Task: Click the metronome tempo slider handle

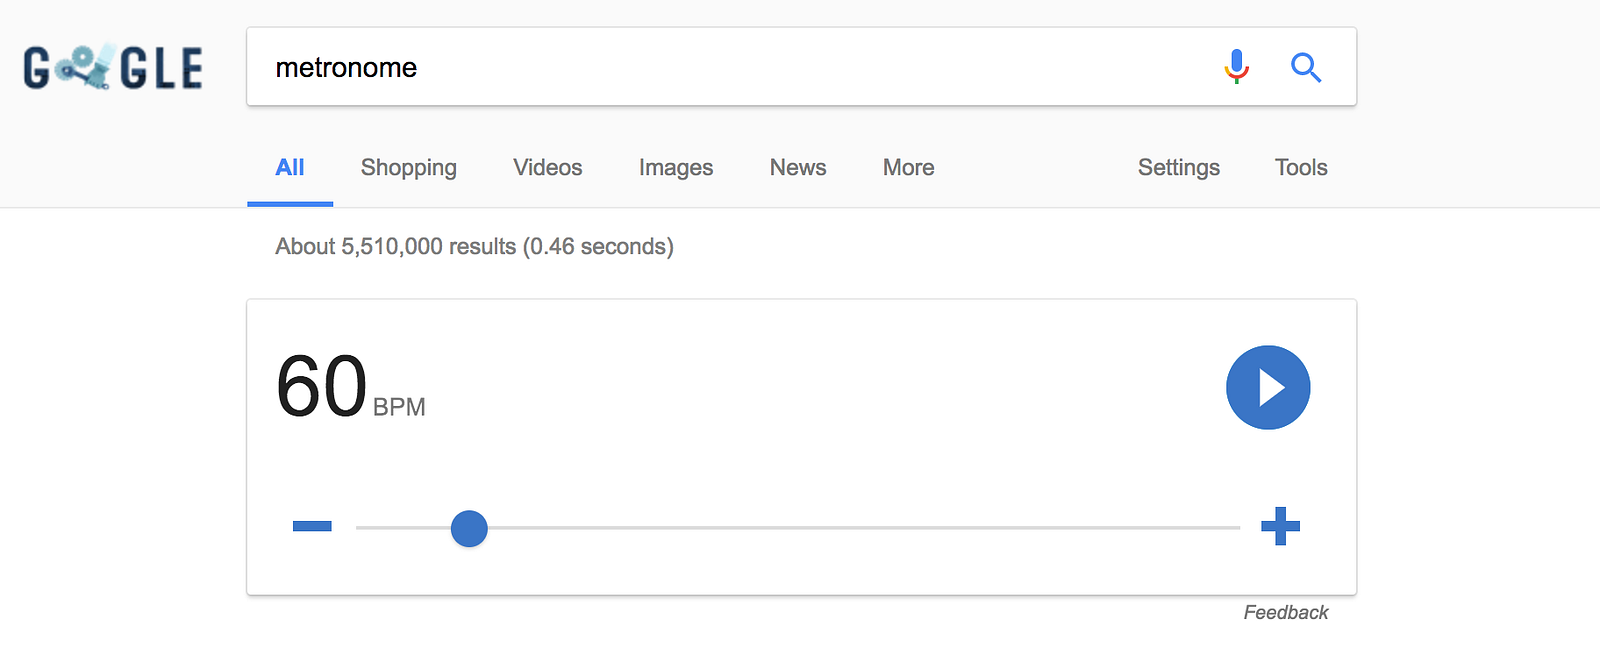Action: [x=469, y=528]
